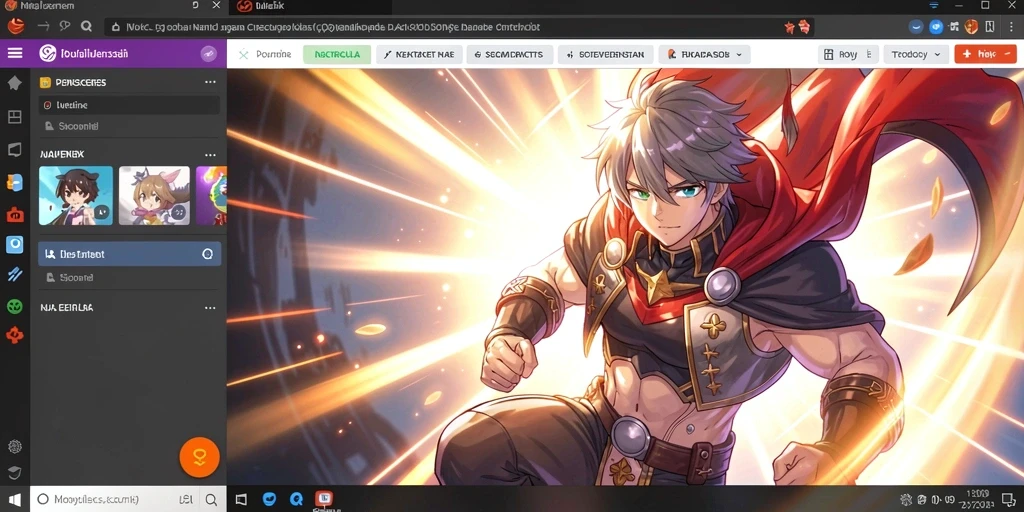Click the orange plus button top right
The height and width of the screenshot is (512, 1024).
(985, 55)
